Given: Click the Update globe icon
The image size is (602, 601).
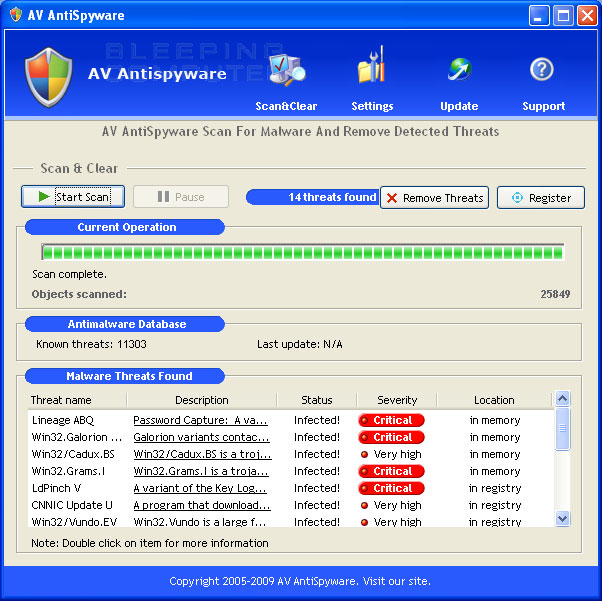Looking at the screenshot, I should coord(460,69).
